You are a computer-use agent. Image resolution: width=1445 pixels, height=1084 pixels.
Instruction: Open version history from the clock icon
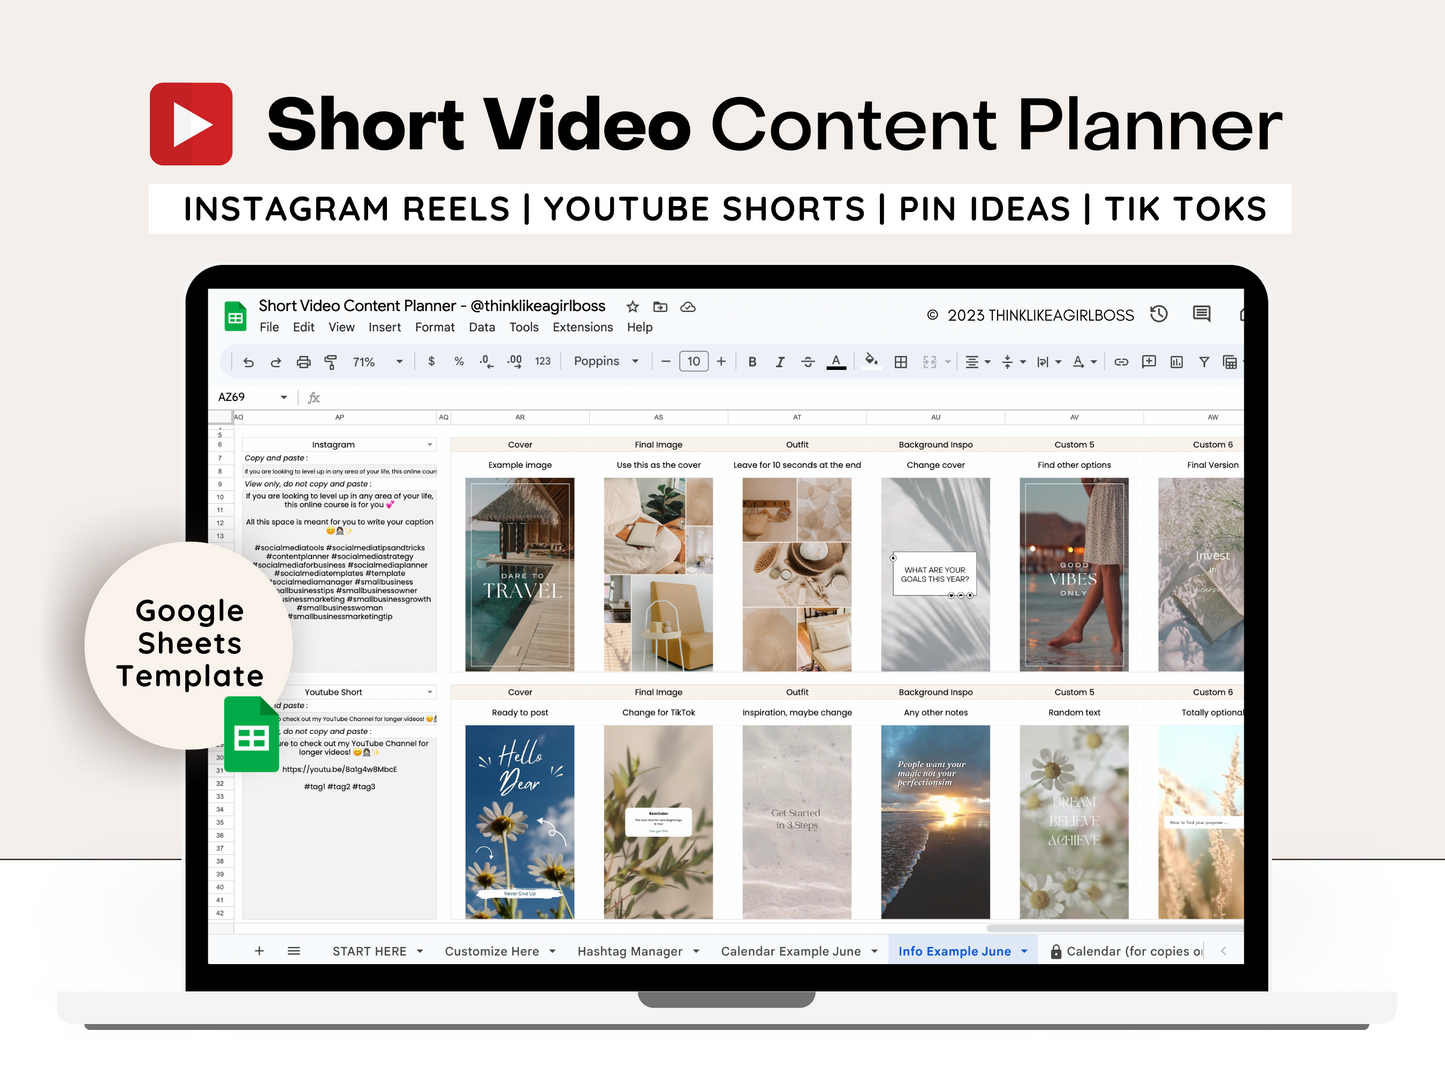[x=1159, y=314]
